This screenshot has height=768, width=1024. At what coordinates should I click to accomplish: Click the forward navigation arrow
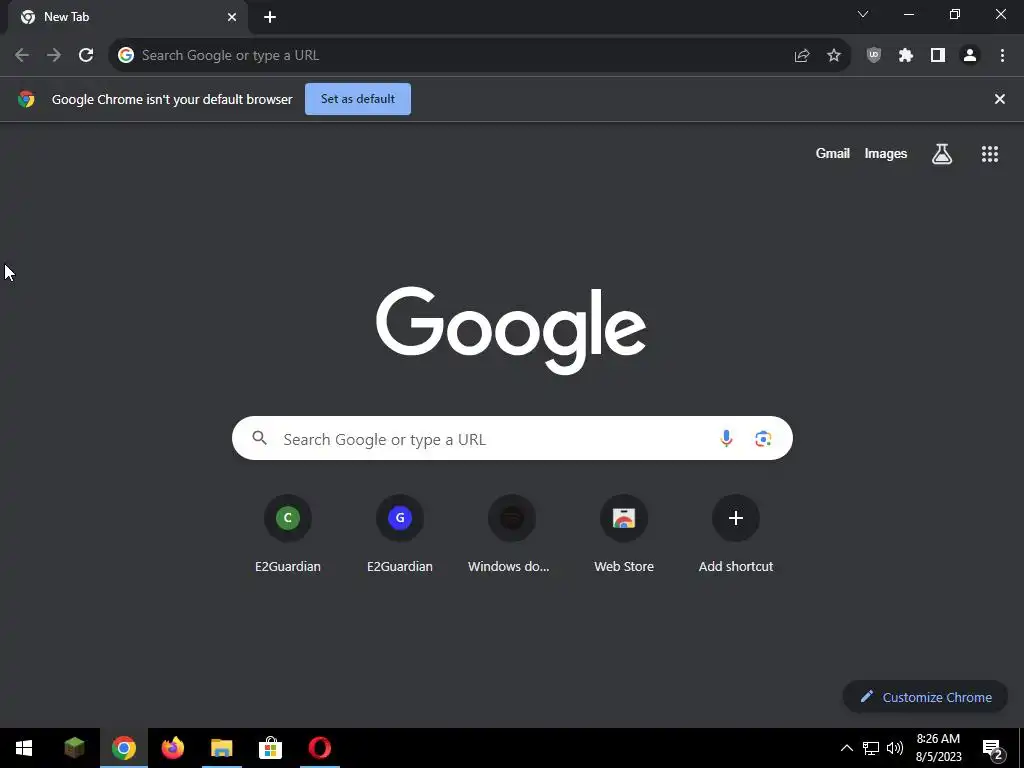[54, 56]
